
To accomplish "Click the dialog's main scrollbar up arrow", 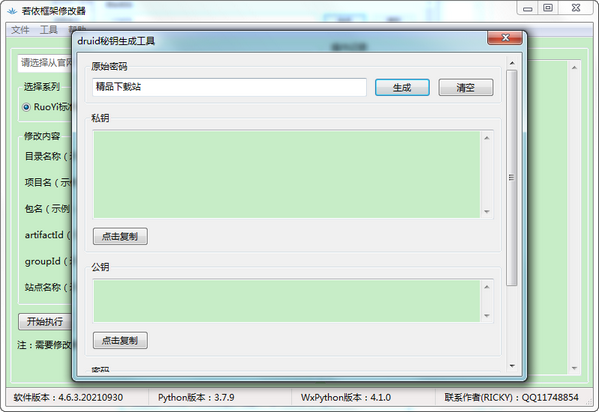I will tap(512, 63).
